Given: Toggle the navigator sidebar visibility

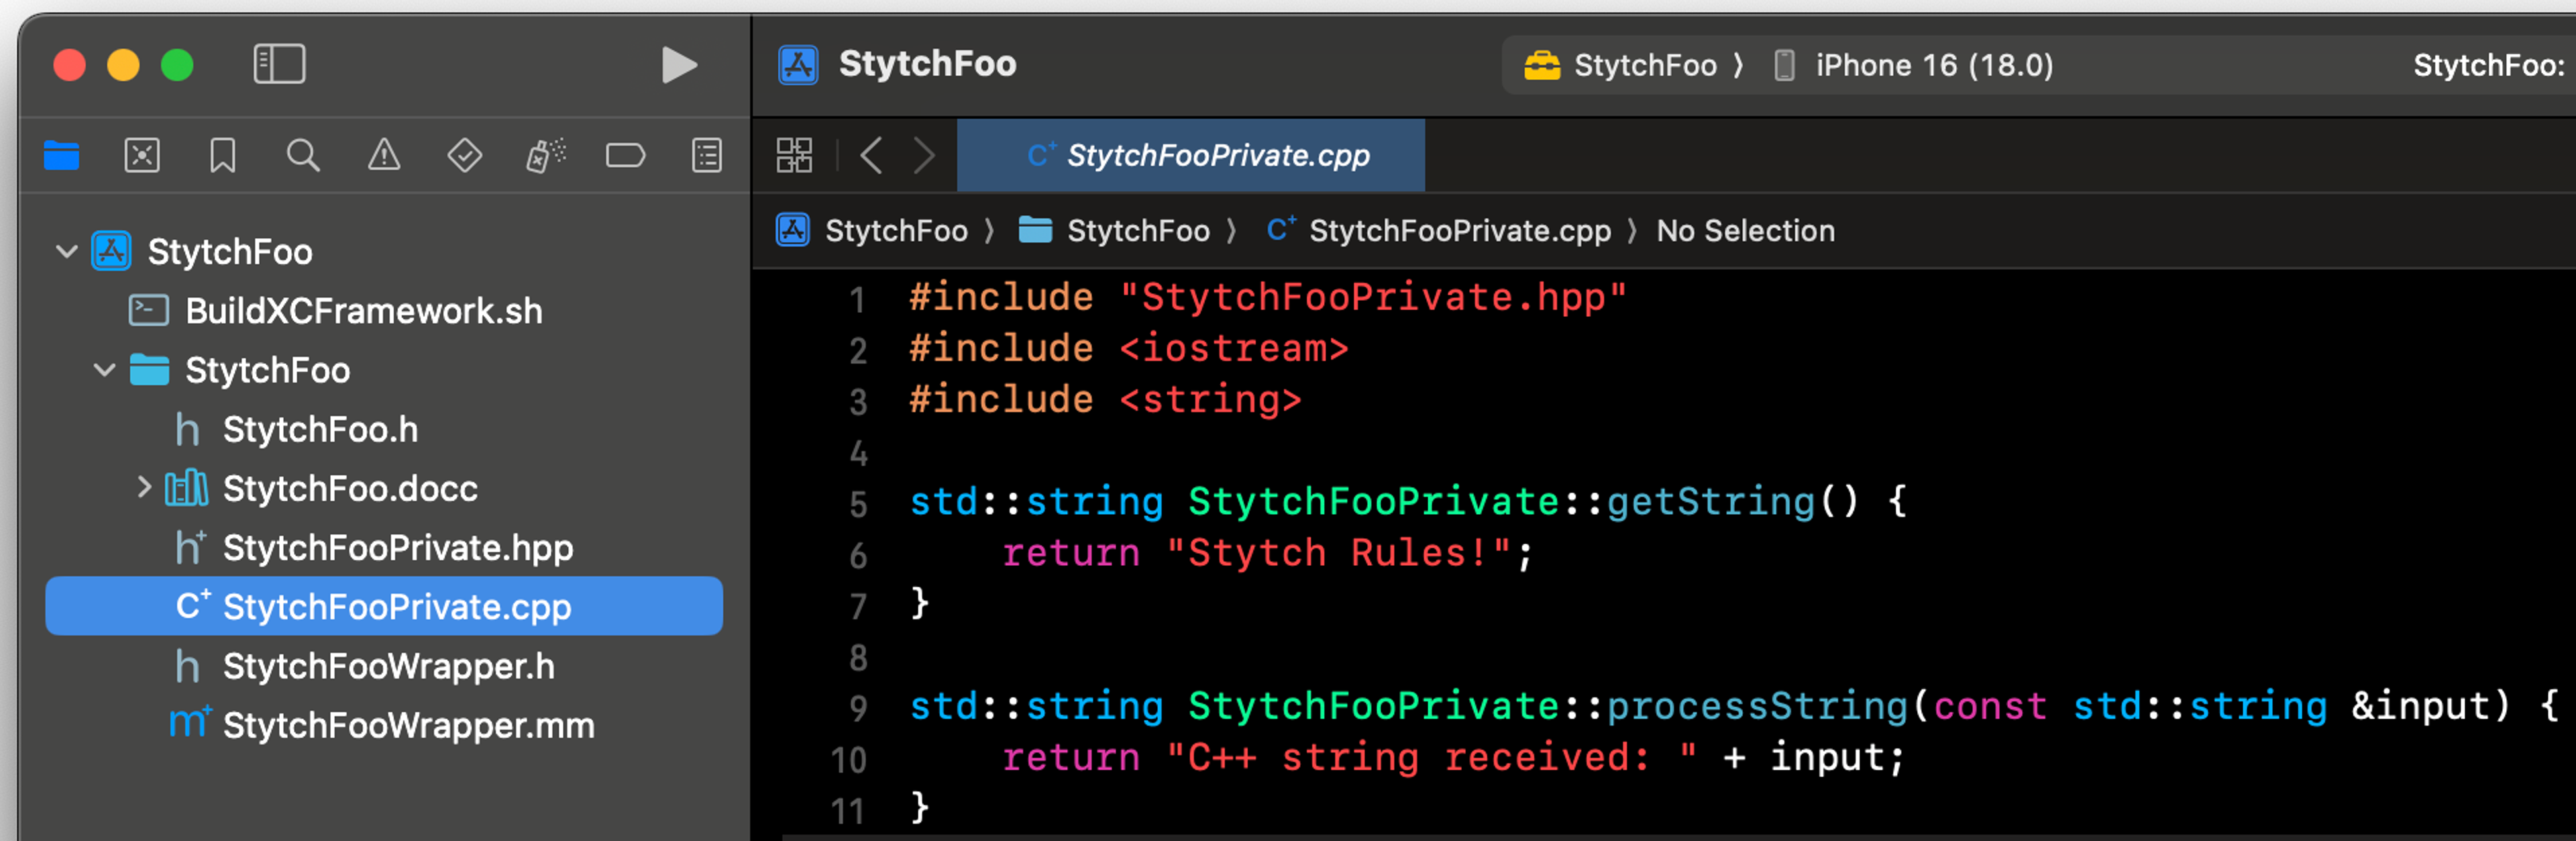Looking at the screenshot, I should point(279,65).
